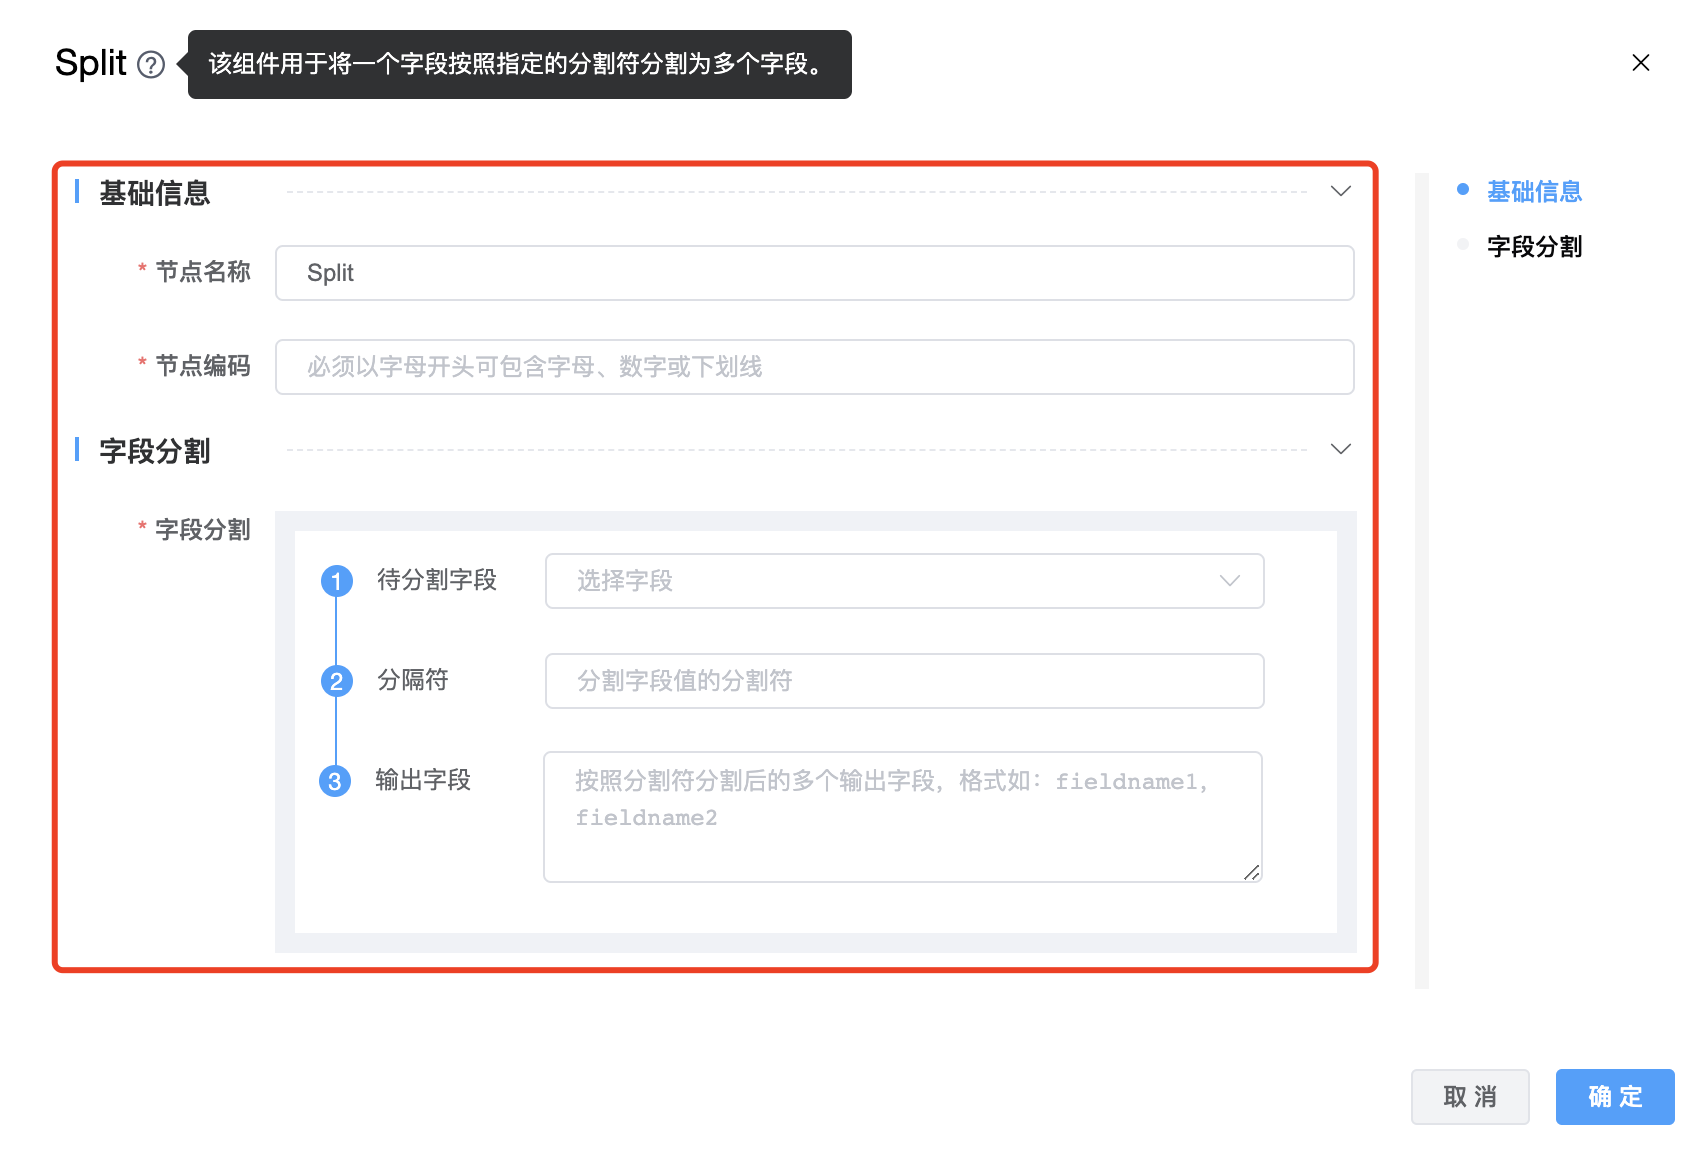Click step 1 circle for 待分割字段
This screenshot has height=1156, width=1704.
[x=336, y=581]
